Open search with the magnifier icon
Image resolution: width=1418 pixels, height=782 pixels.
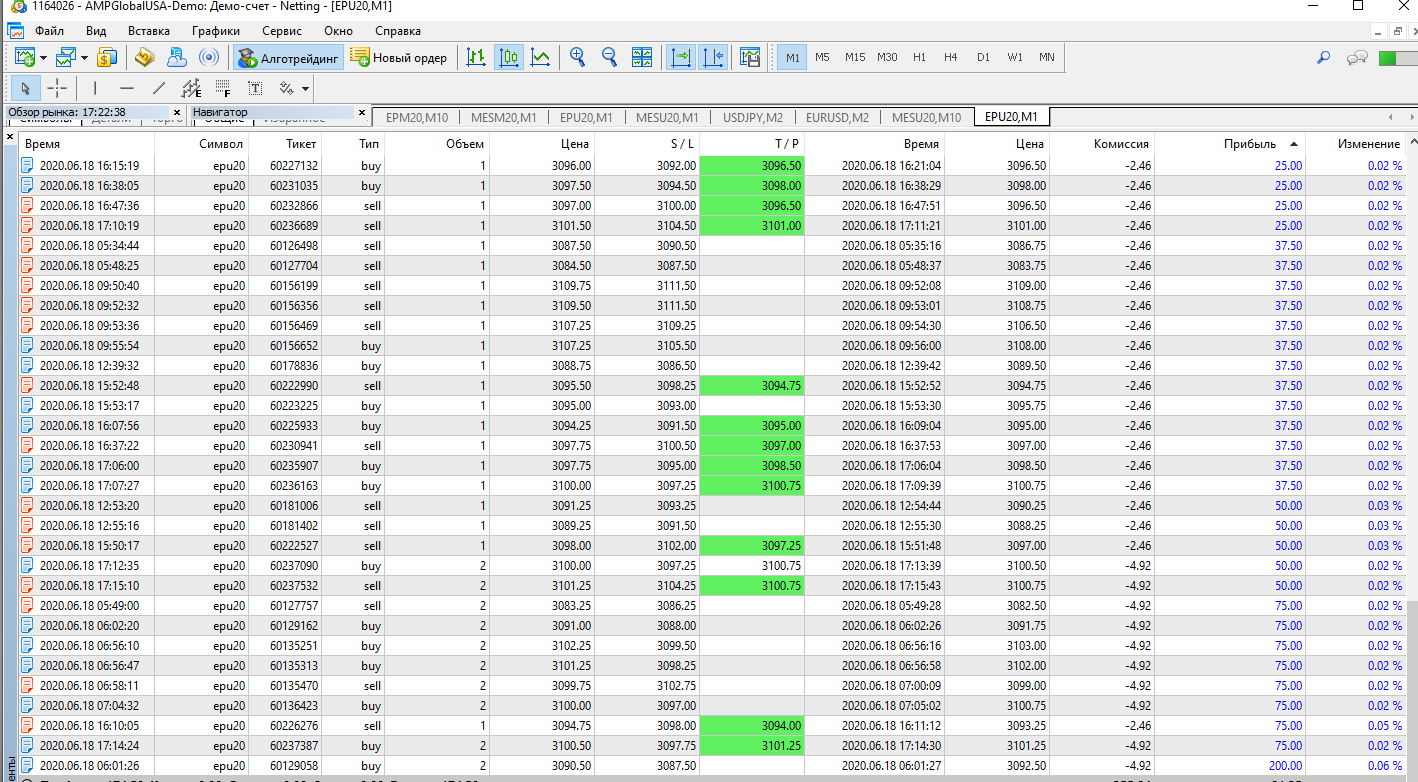[x=1323, y=58]
